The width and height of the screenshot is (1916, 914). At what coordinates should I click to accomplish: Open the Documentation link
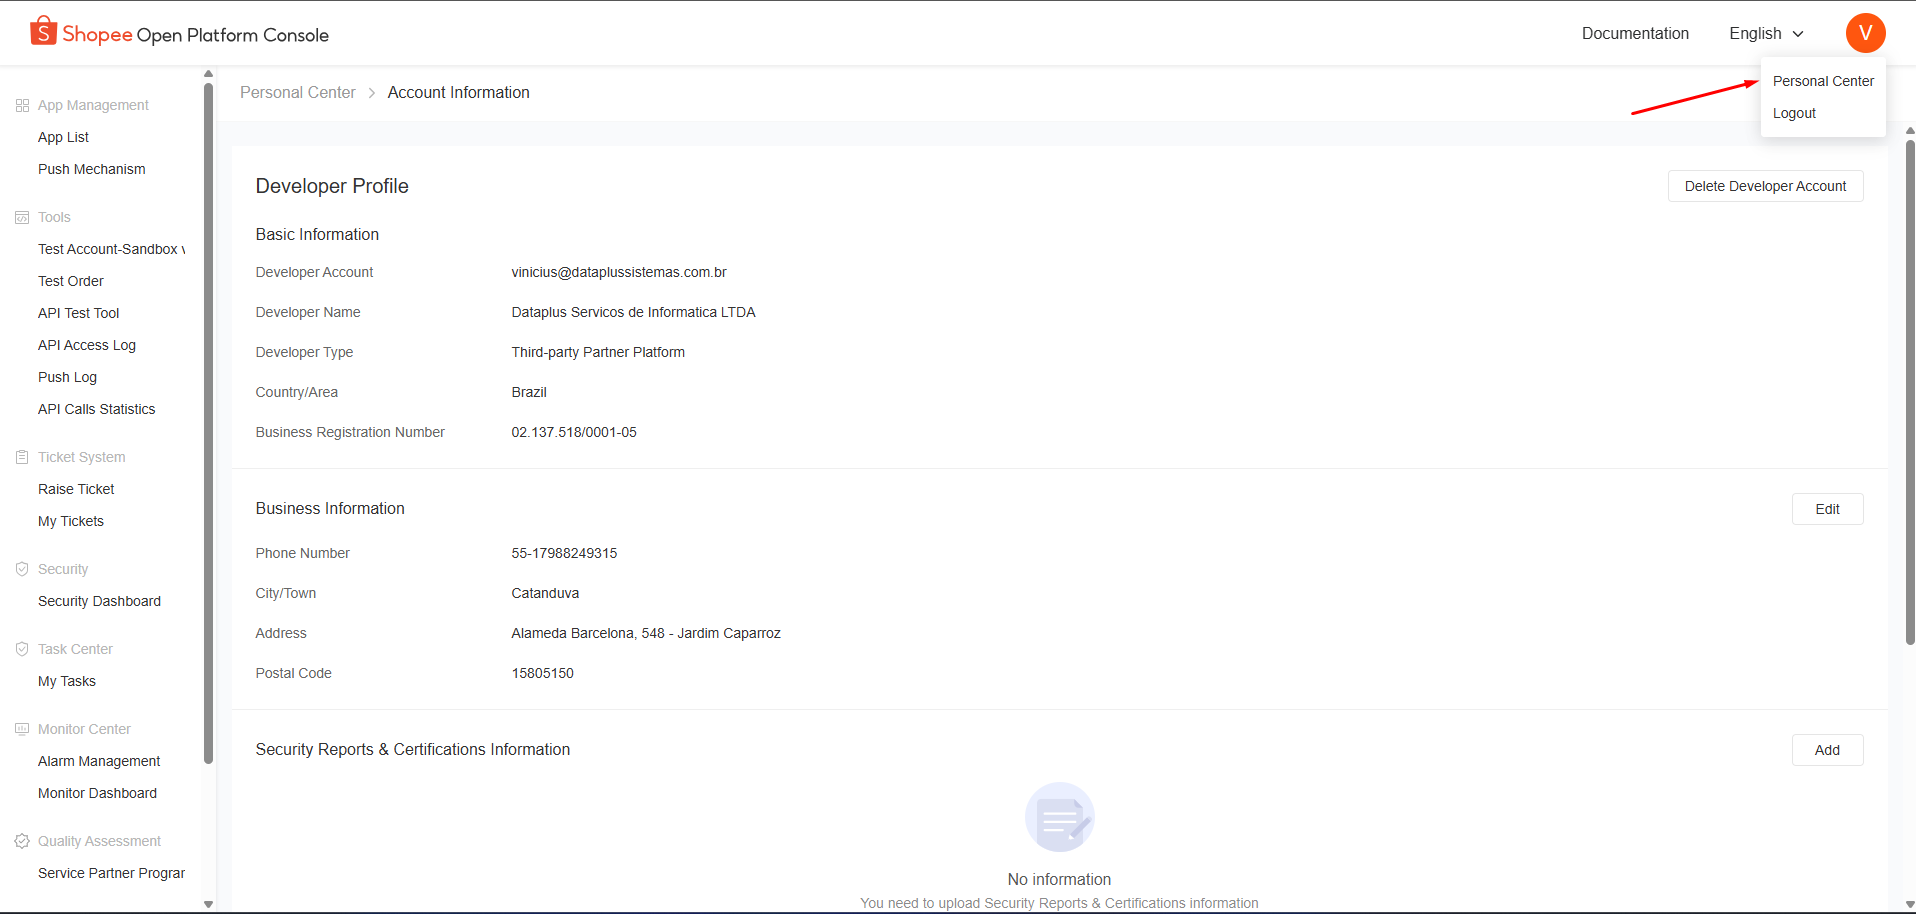click(x=1635, y=33)
